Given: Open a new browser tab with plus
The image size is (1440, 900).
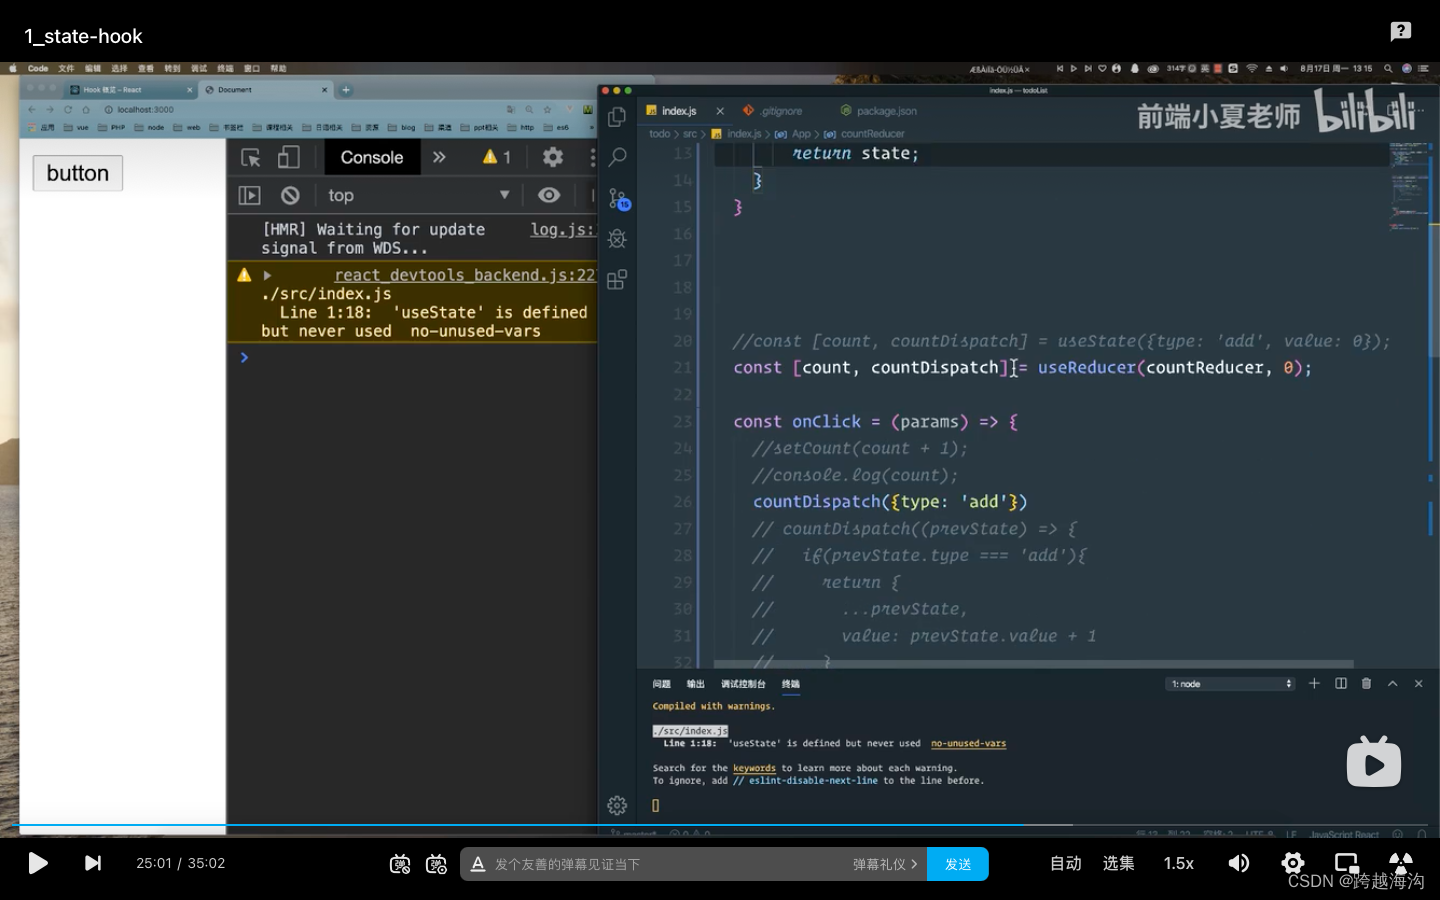Looking at the screenshot, I should [346, 90].
